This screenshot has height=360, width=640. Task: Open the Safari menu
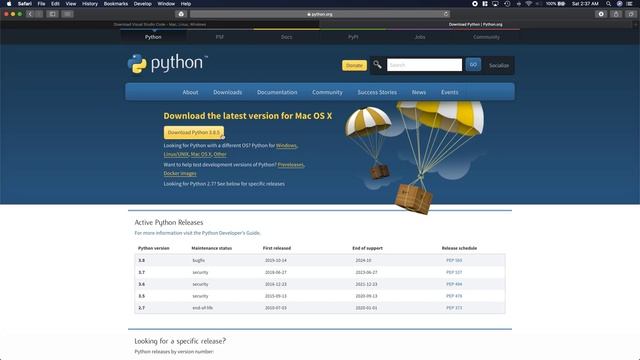(x=25, y=4)
